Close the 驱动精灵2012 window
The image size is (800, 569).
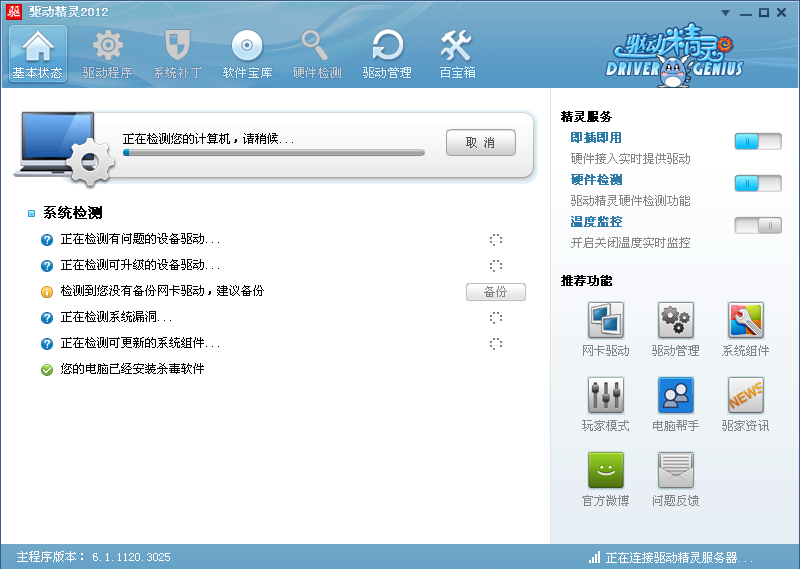click(x=781, y=13)
